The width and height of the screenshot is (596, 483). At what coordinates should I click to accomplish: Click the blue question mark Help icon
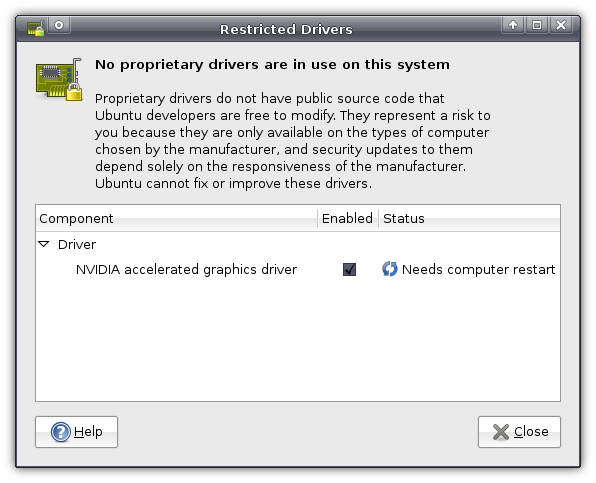click(x=61, y=432)
